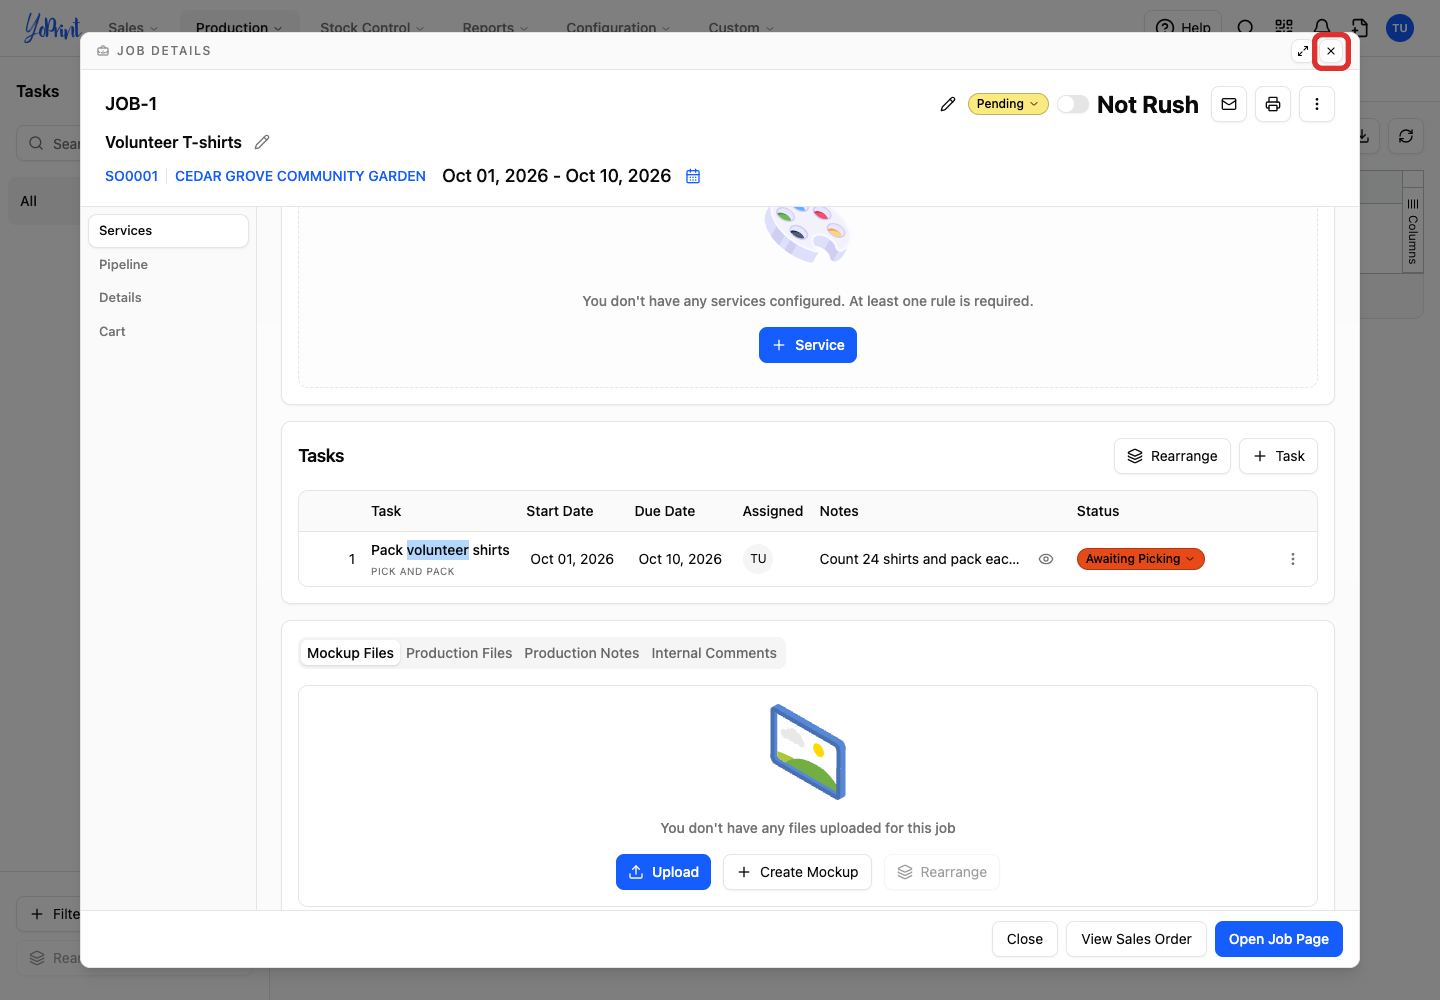Switch to the Production Notes tab
Screen dimensions: 1440x1000
tap(582, 653)
